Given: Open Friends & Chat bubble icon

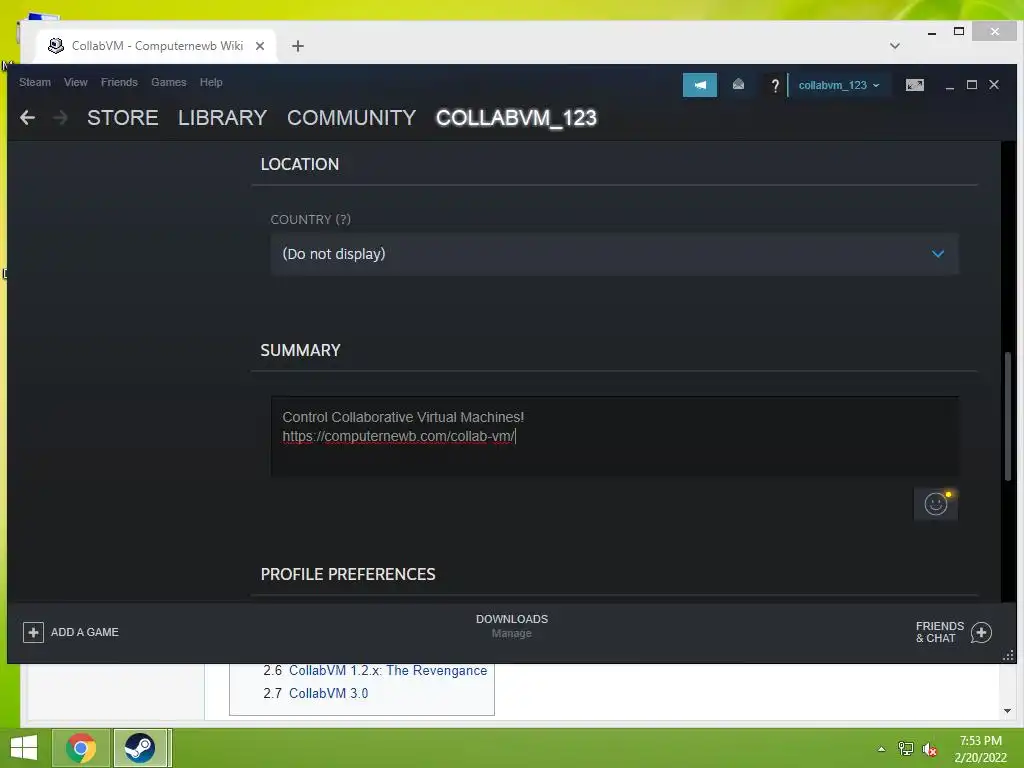Looking at the screenshot, I should pos(981,632).
